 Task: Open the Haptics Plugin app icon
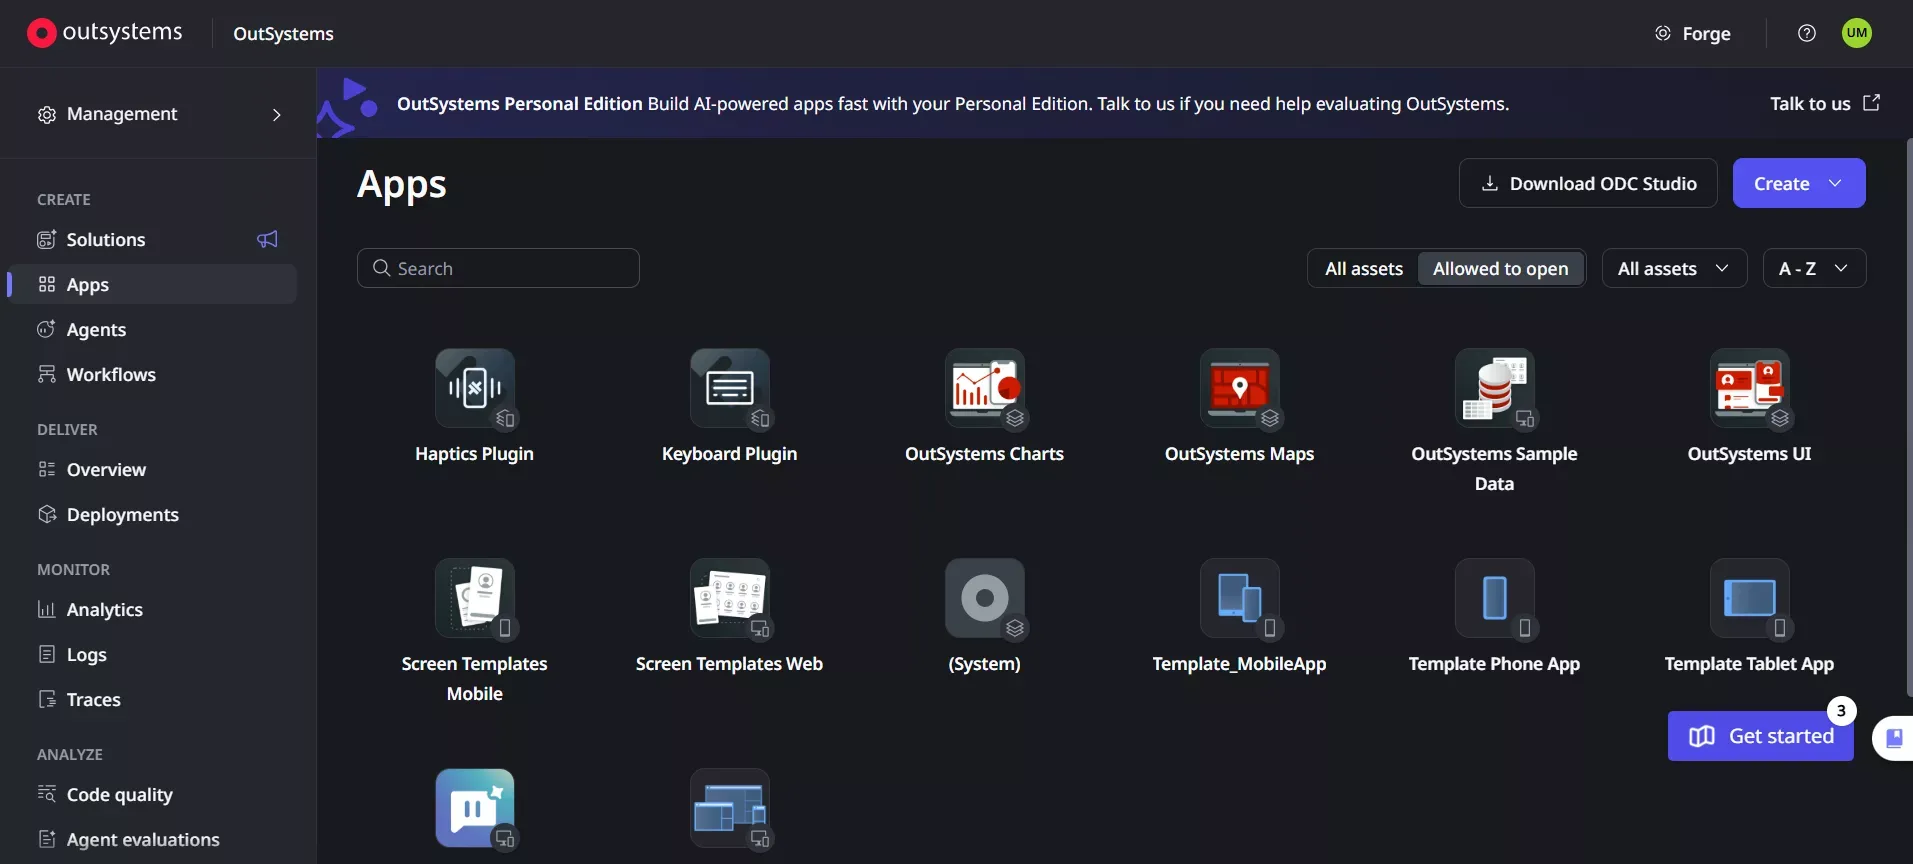[475, 388]
